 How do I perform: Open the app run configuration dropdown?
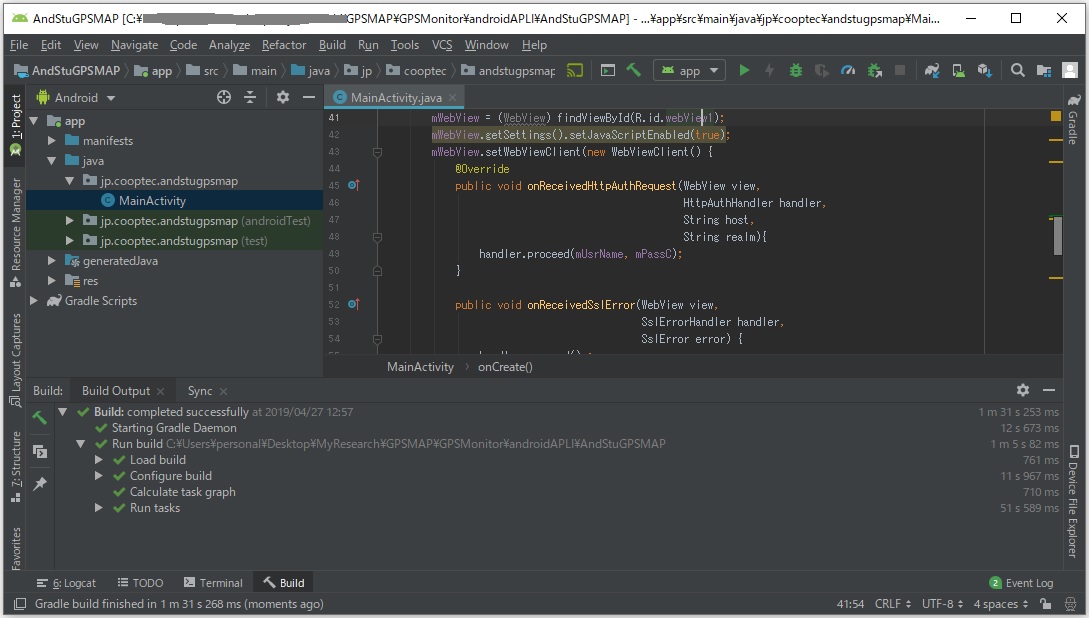[x=689, y=71]
